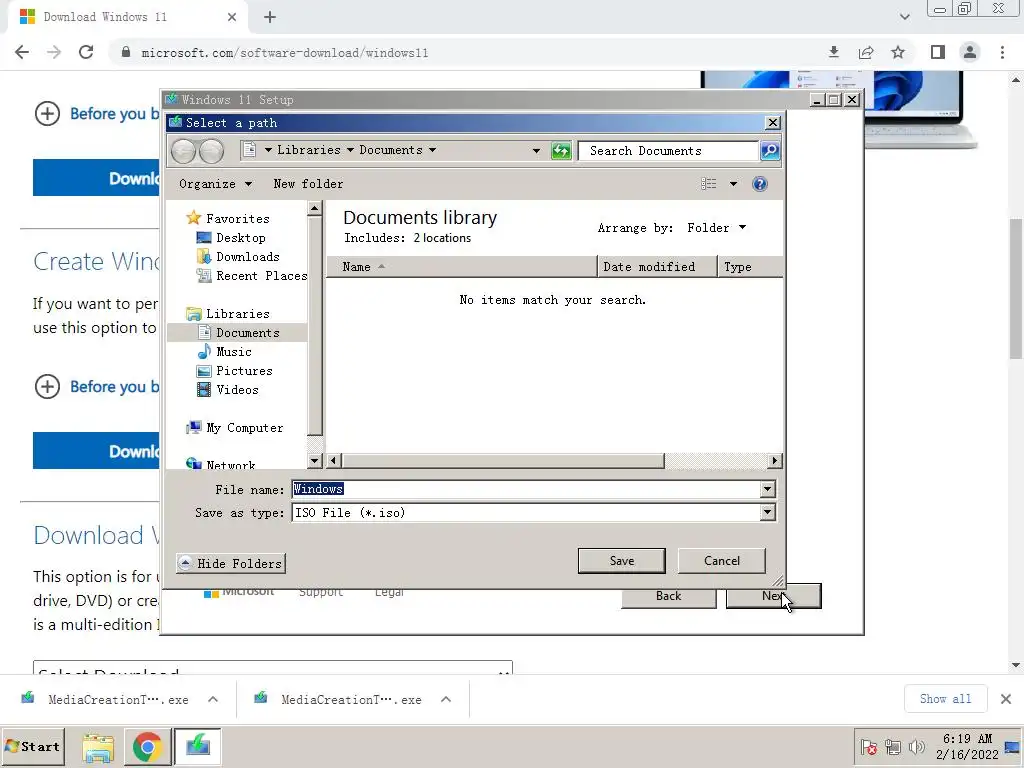
Task: Open the Save as type combo box
Action: pyautogui.click(x=534, y=513)
